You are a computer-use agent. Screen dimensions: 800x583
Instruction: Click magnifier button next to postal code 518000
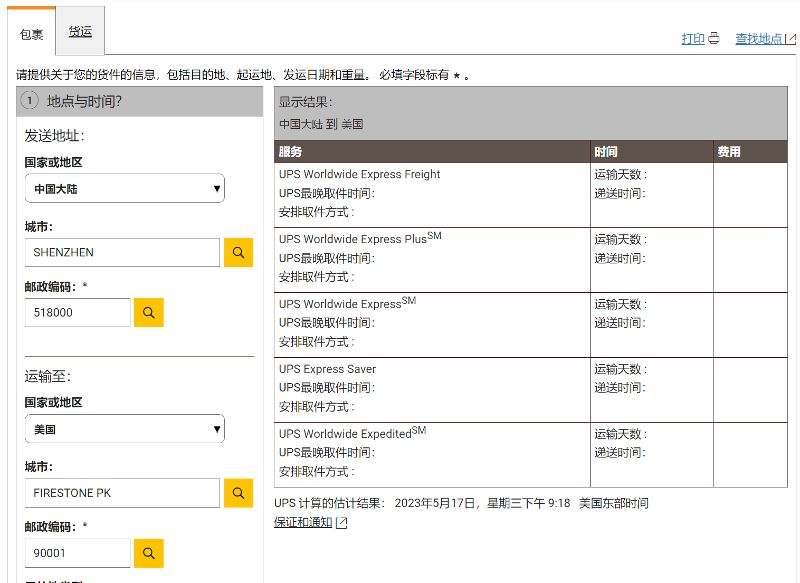pyautogui.click(x=148, y=312)
